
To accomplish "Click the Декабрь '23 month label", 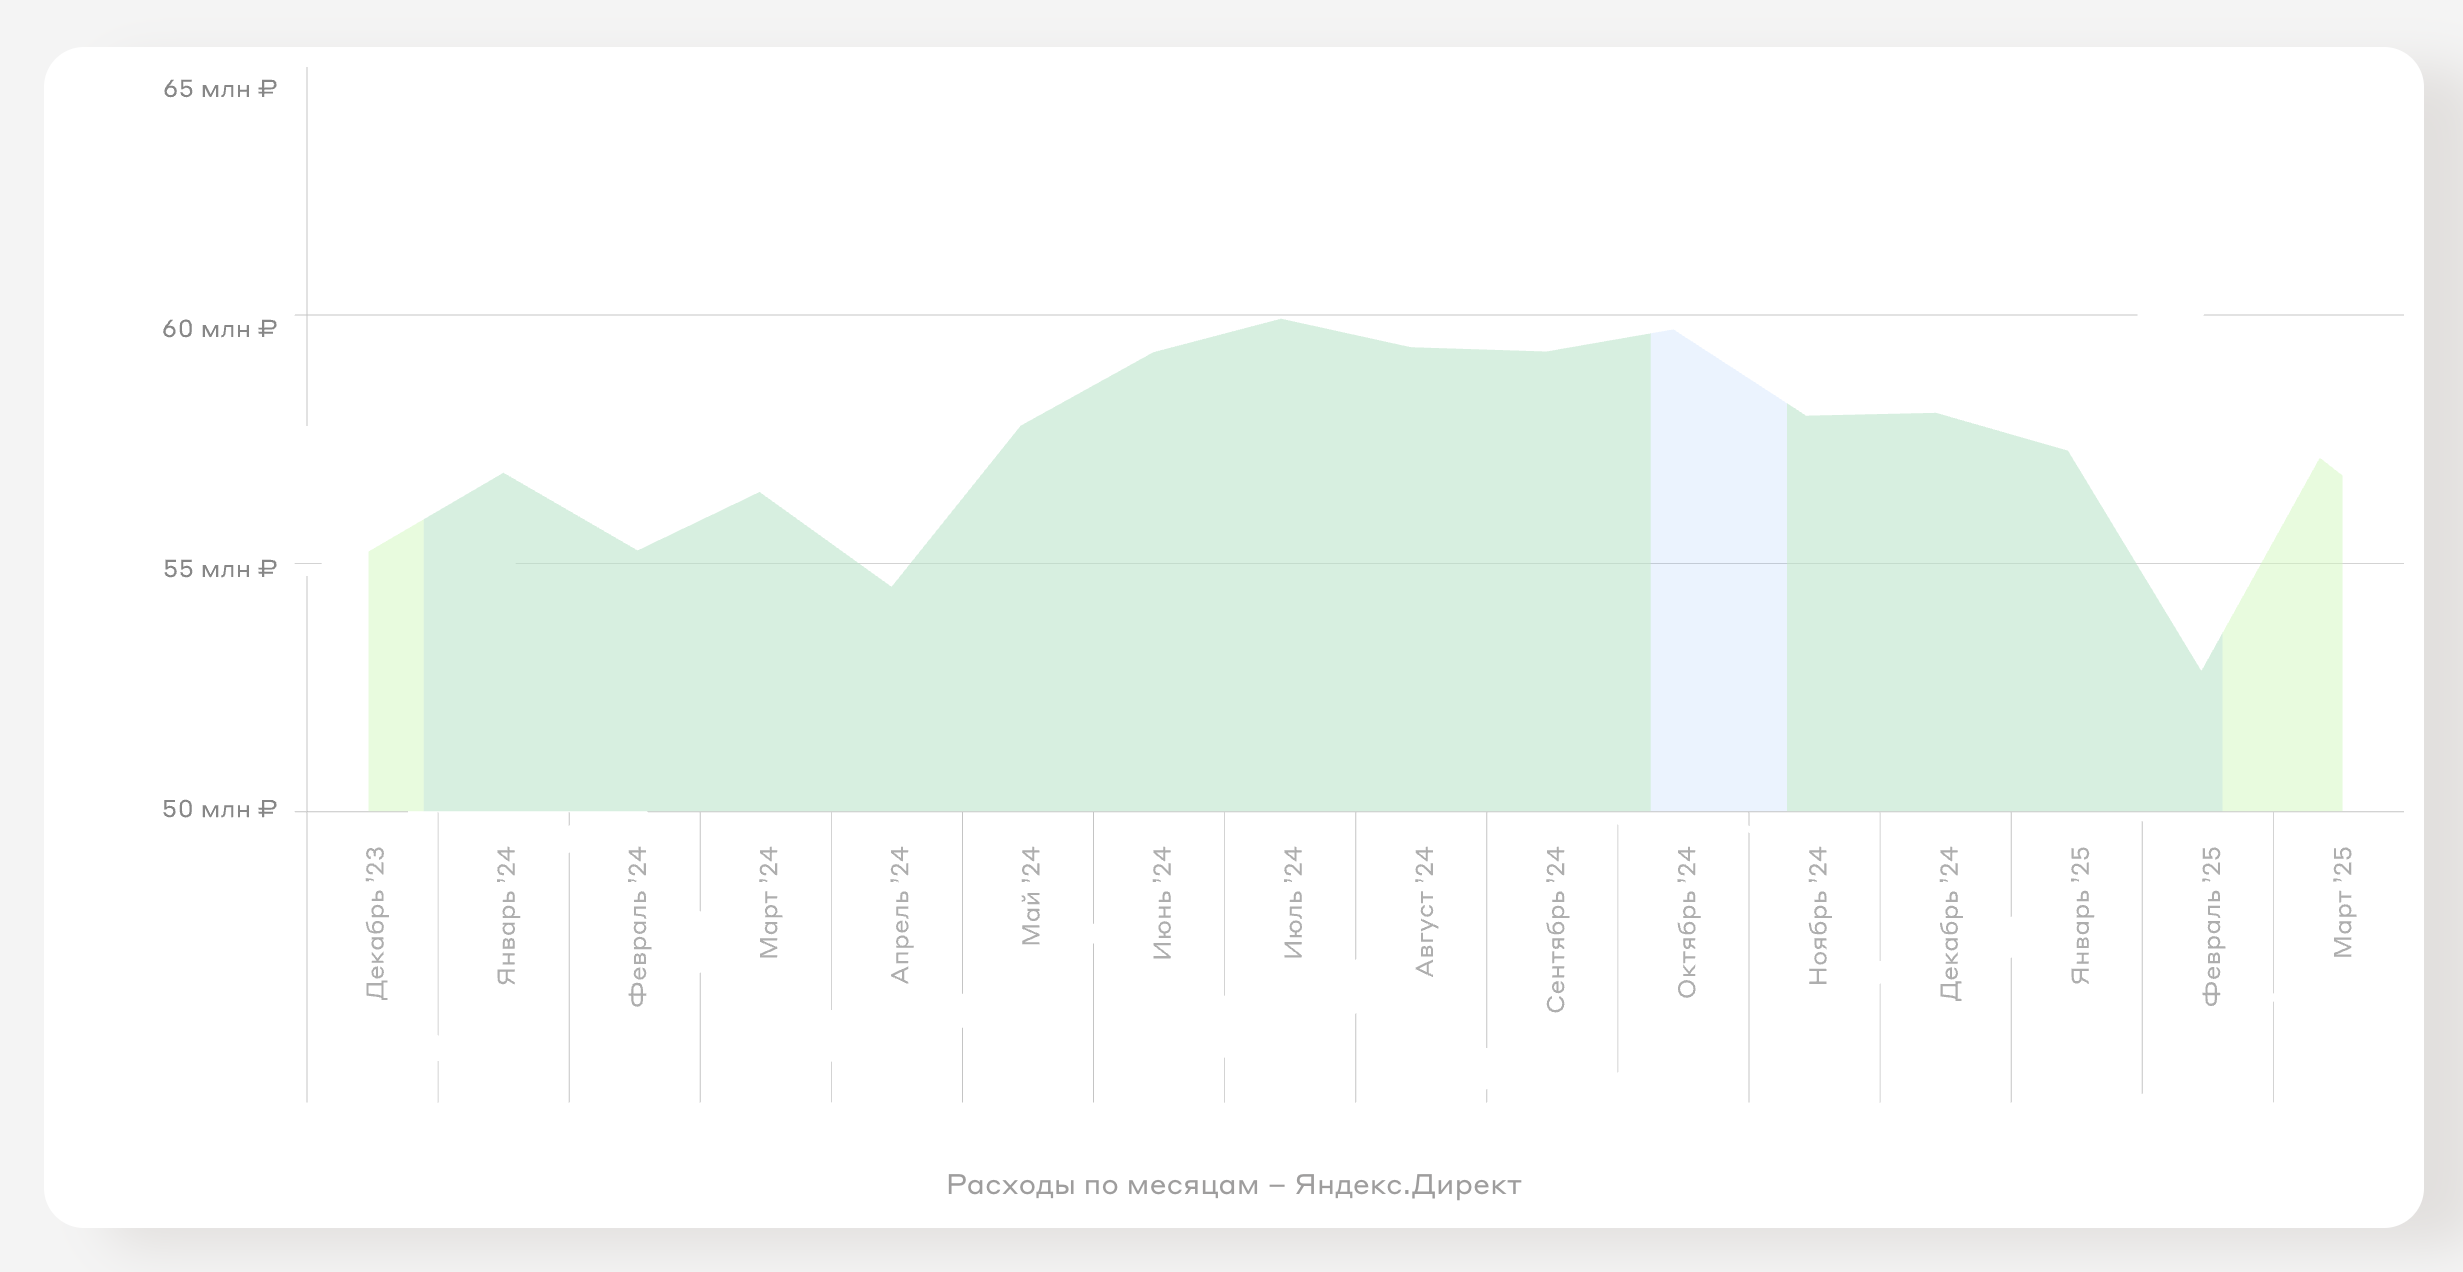I will [x=375, y=922].
